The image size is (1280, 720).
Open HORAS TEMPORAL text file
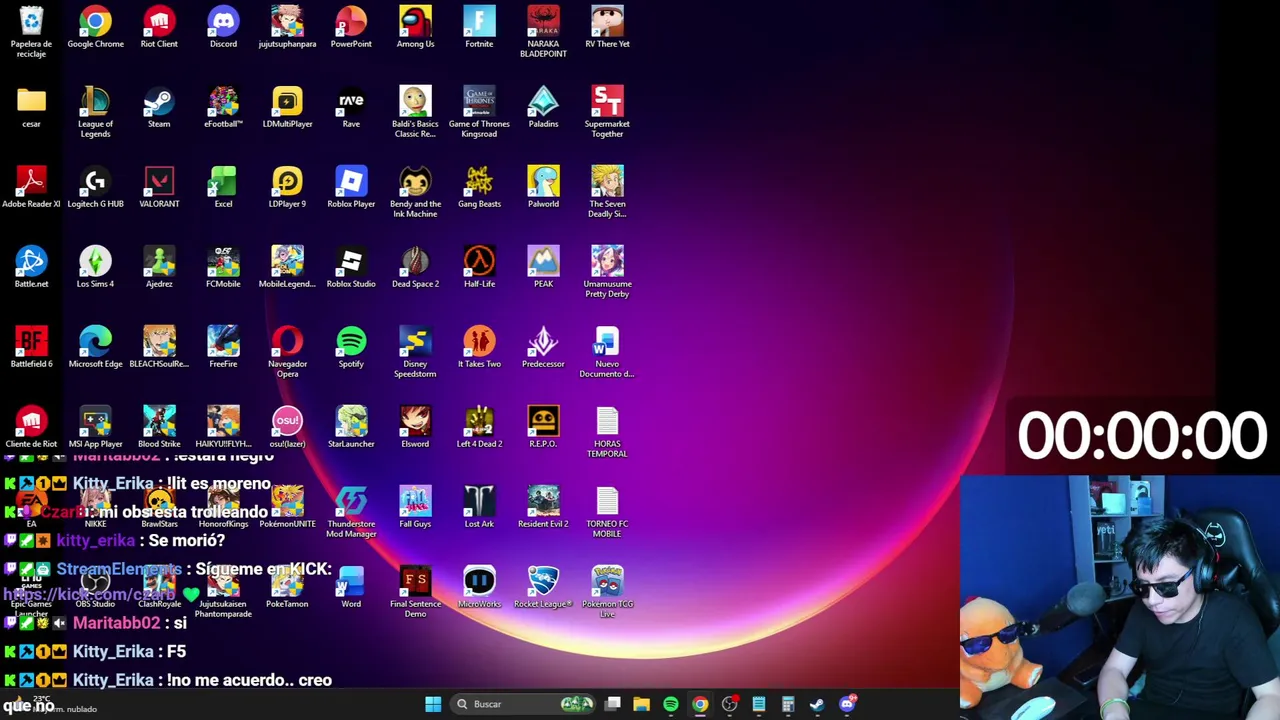607,432
